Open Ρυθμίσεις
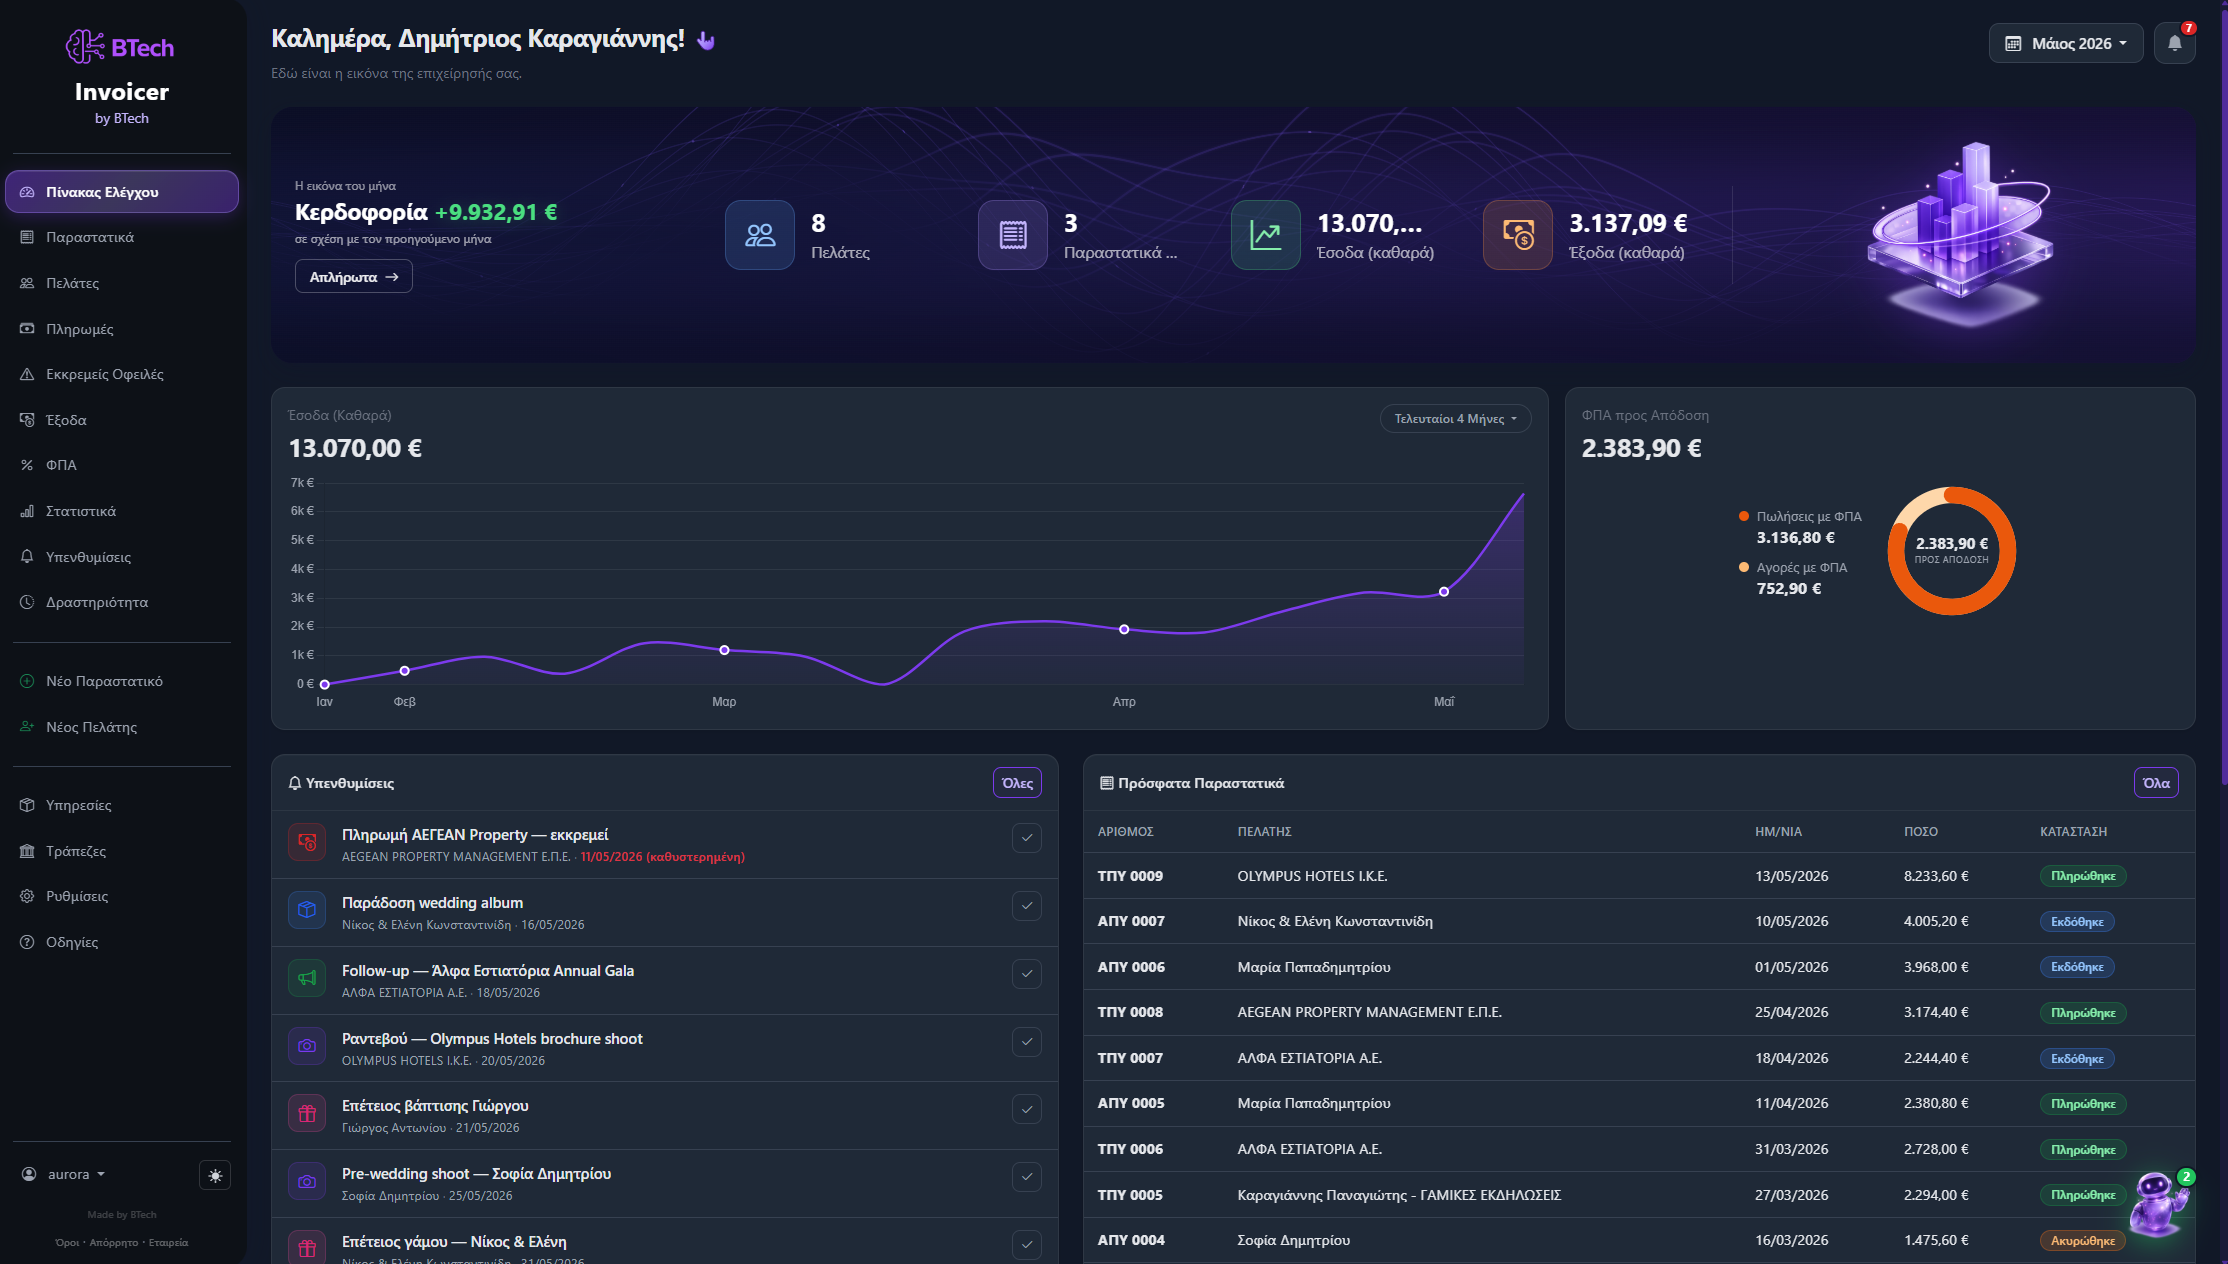 click(122, 896)
